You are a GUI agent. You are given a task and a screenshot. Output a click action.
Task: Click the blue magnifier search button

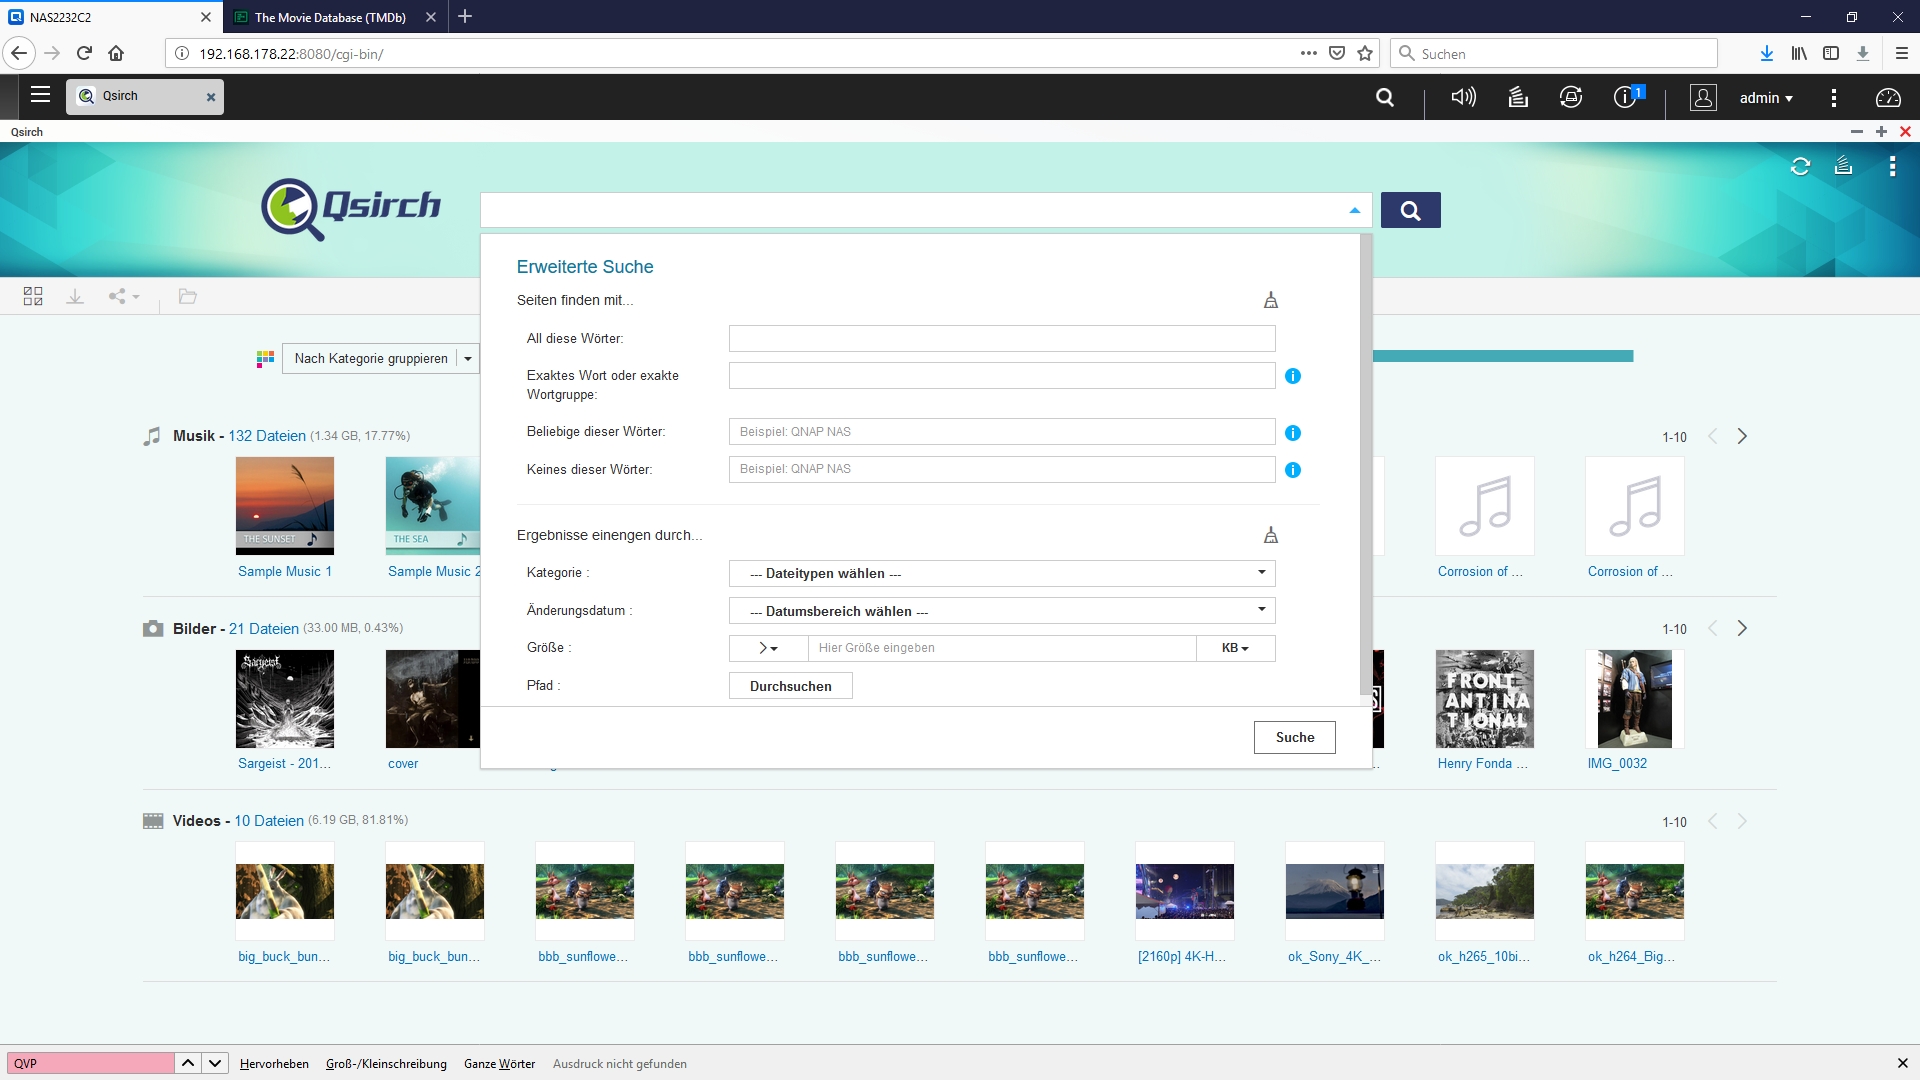[x=1410, y=210]
